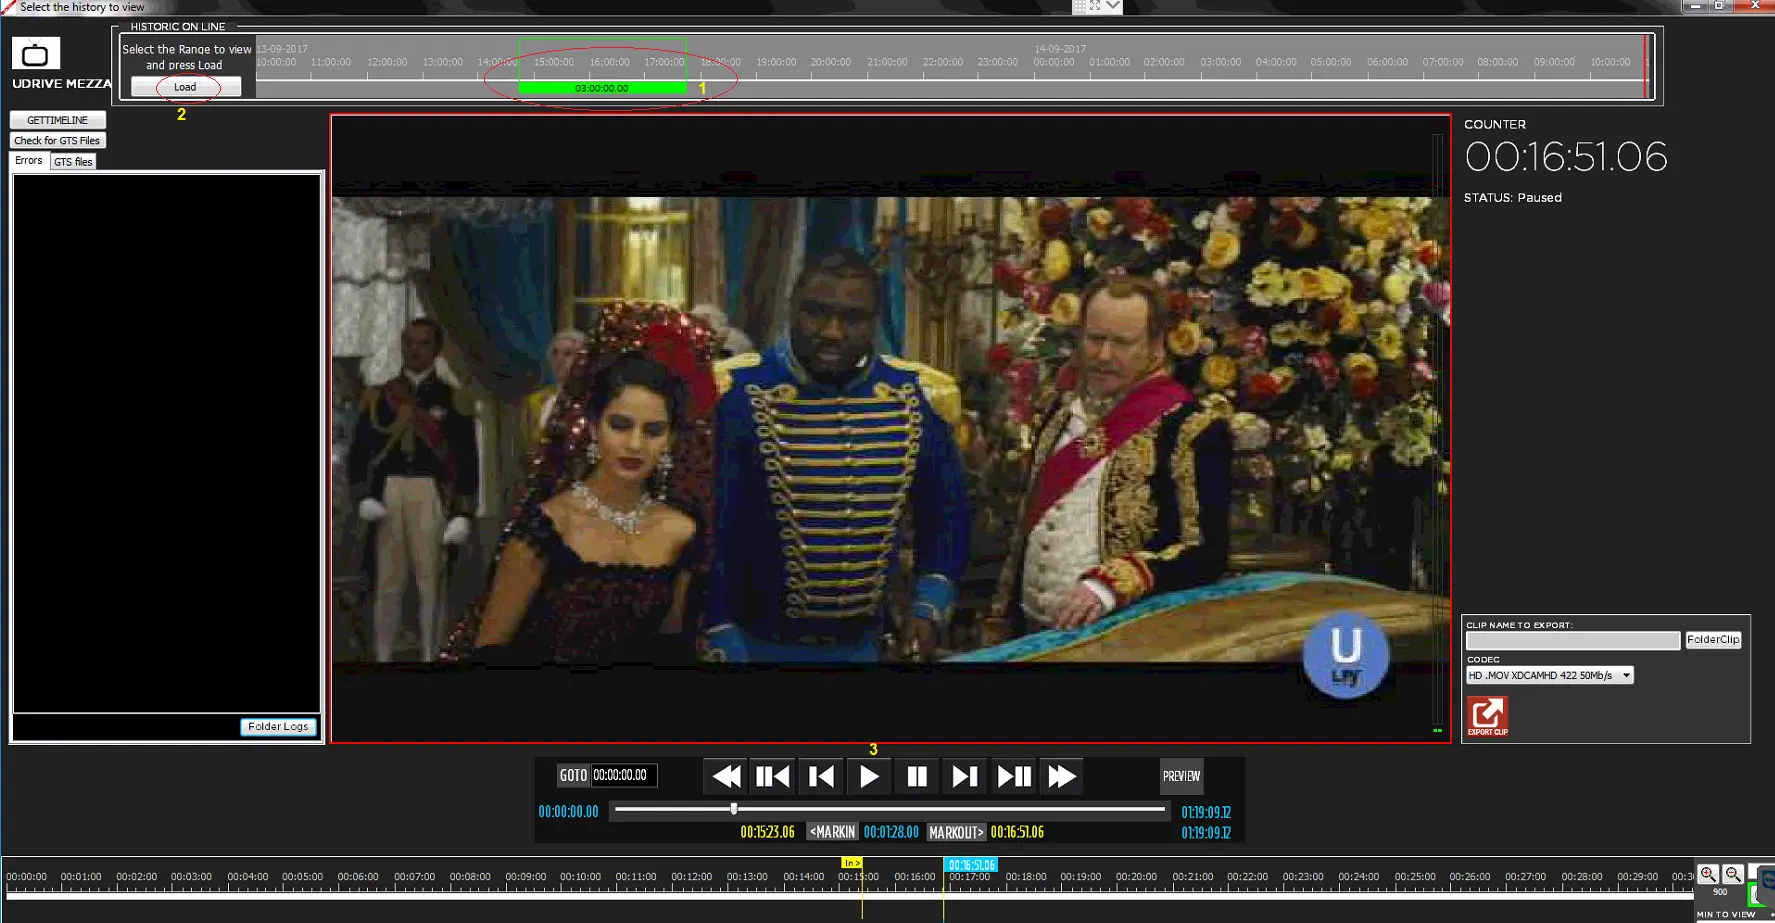Click the fast rewind double-arrow icon
The width and height of the screenshot is (1775, 923).
[726, 776]
